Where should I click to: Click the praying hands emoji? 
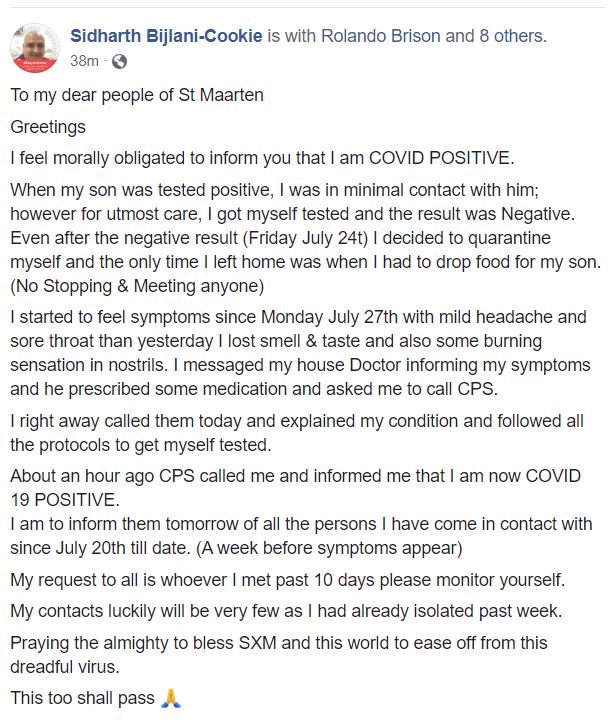pos(171,698)
